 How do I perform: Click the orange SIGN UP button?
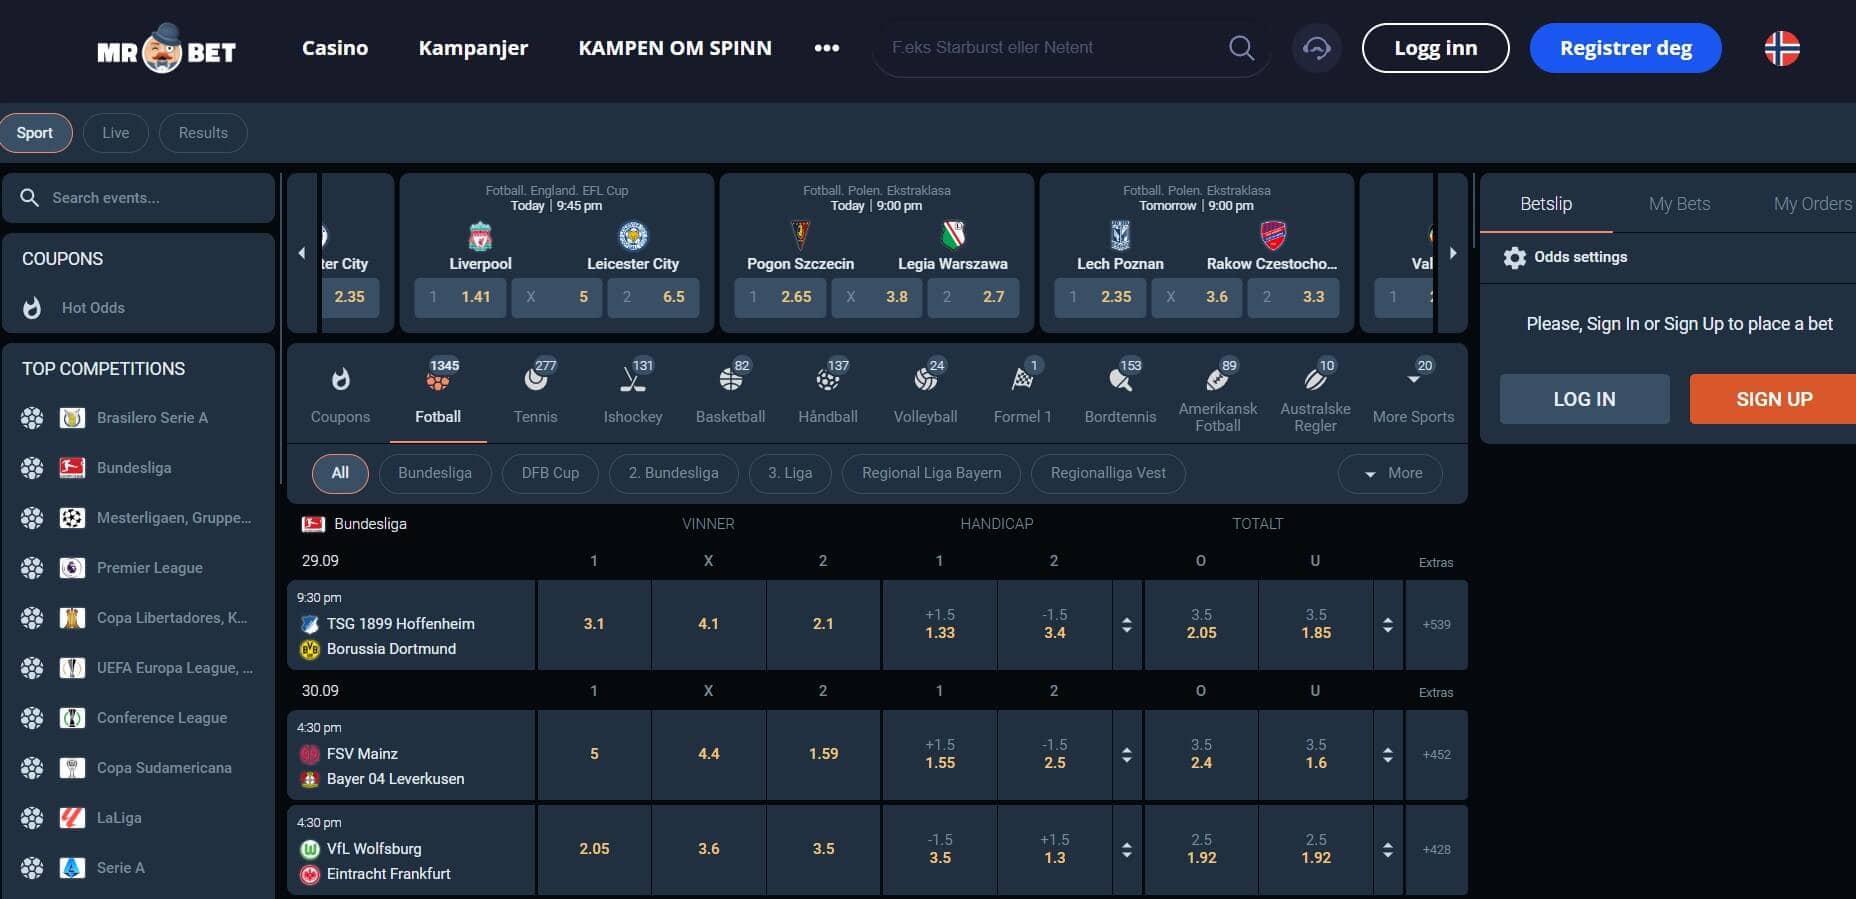pyautogui.click(x=1773, y=399)
